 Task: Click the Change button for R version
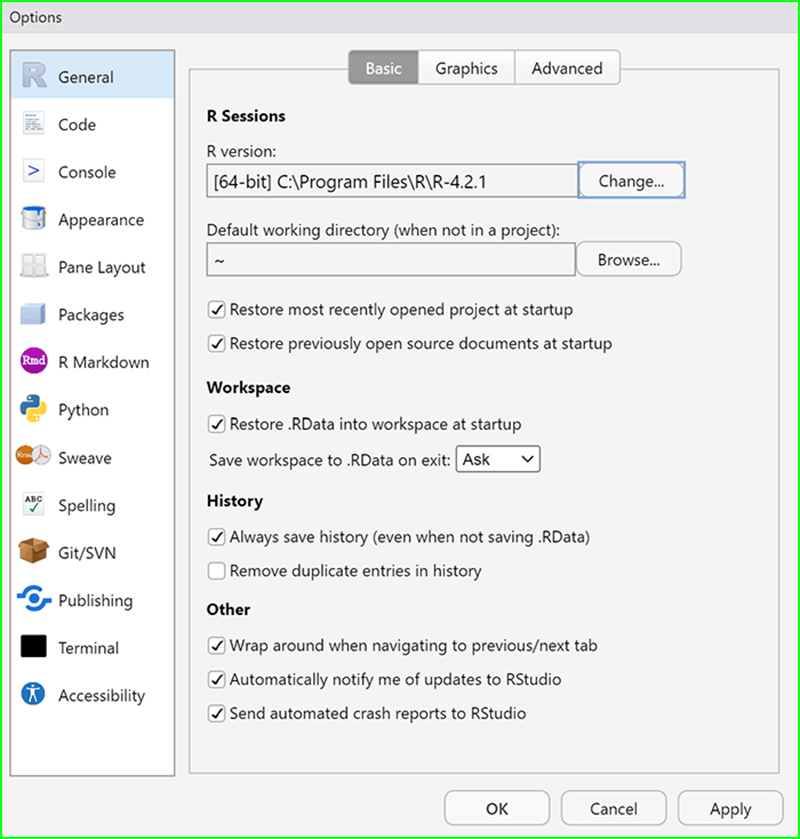(x=631, y=180)
